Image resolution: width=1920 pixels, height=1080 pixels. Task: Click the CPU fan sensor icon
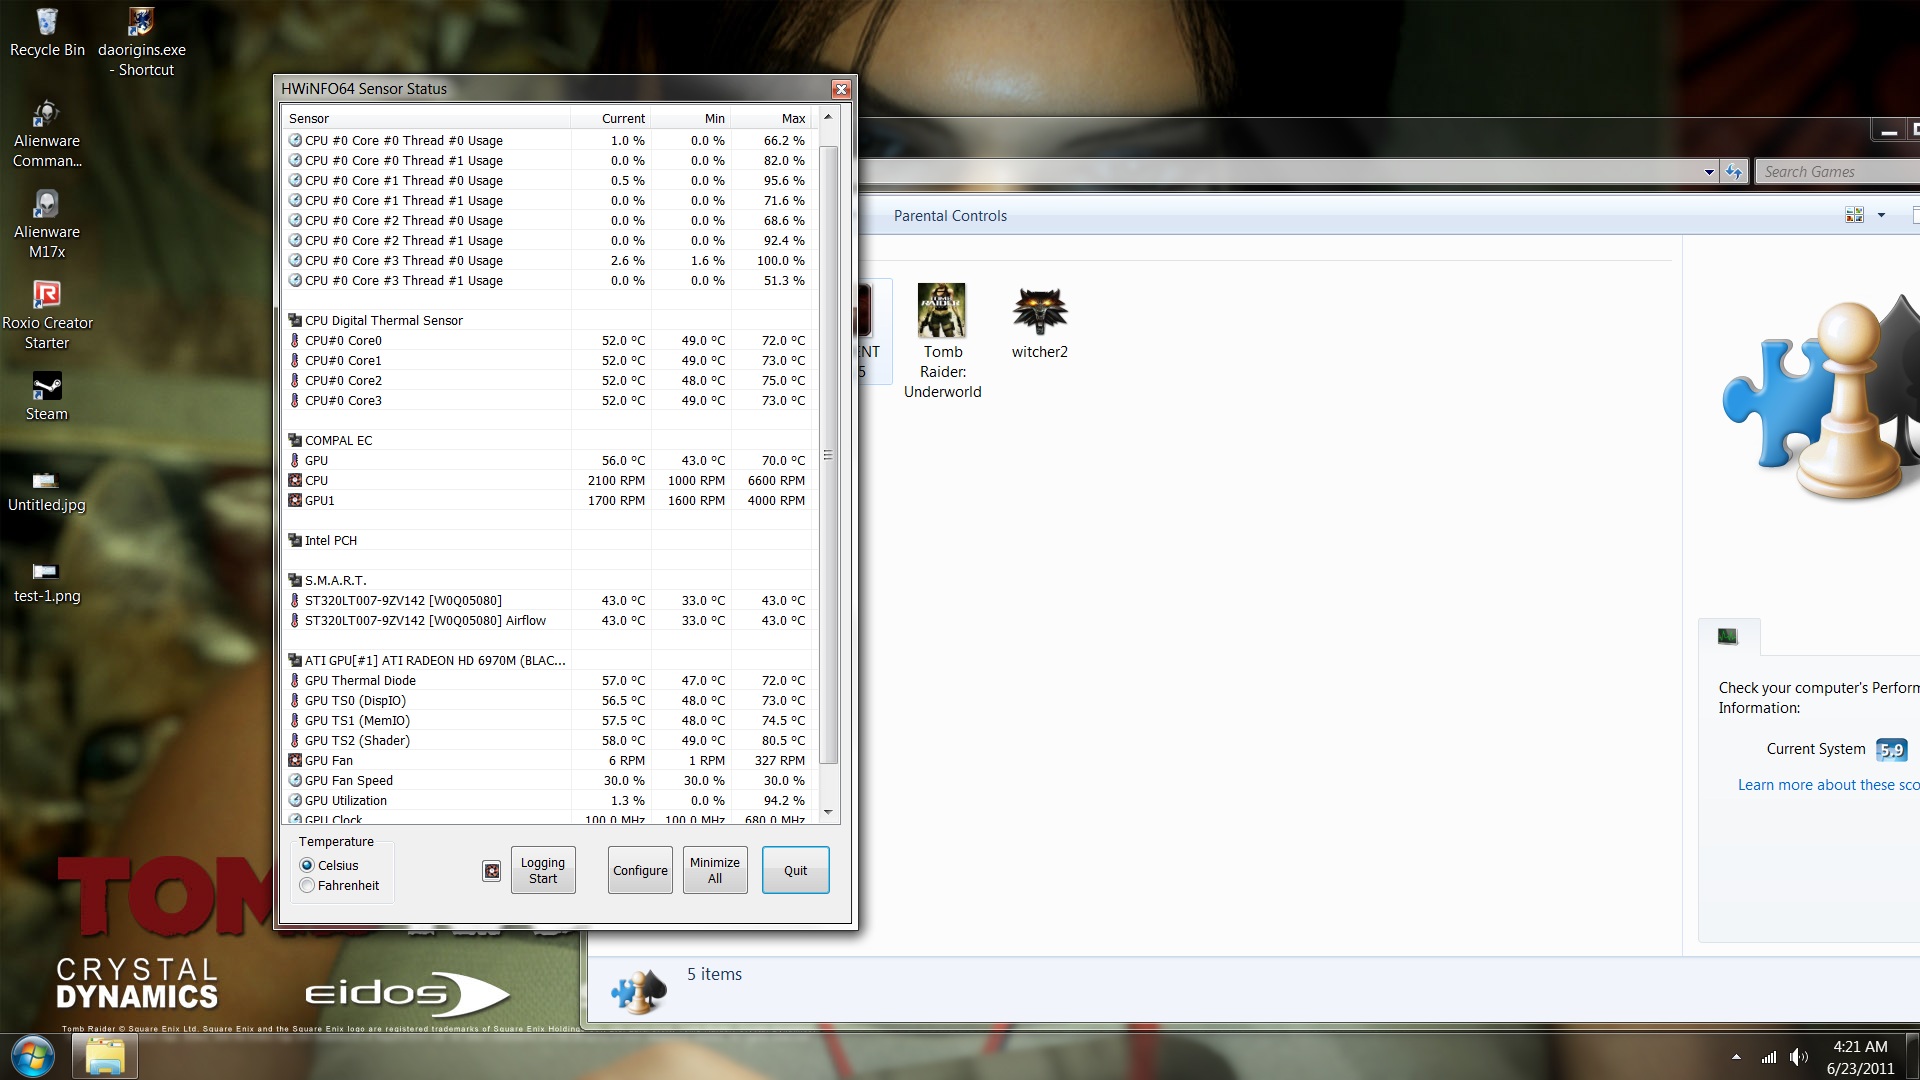[295, 481]
